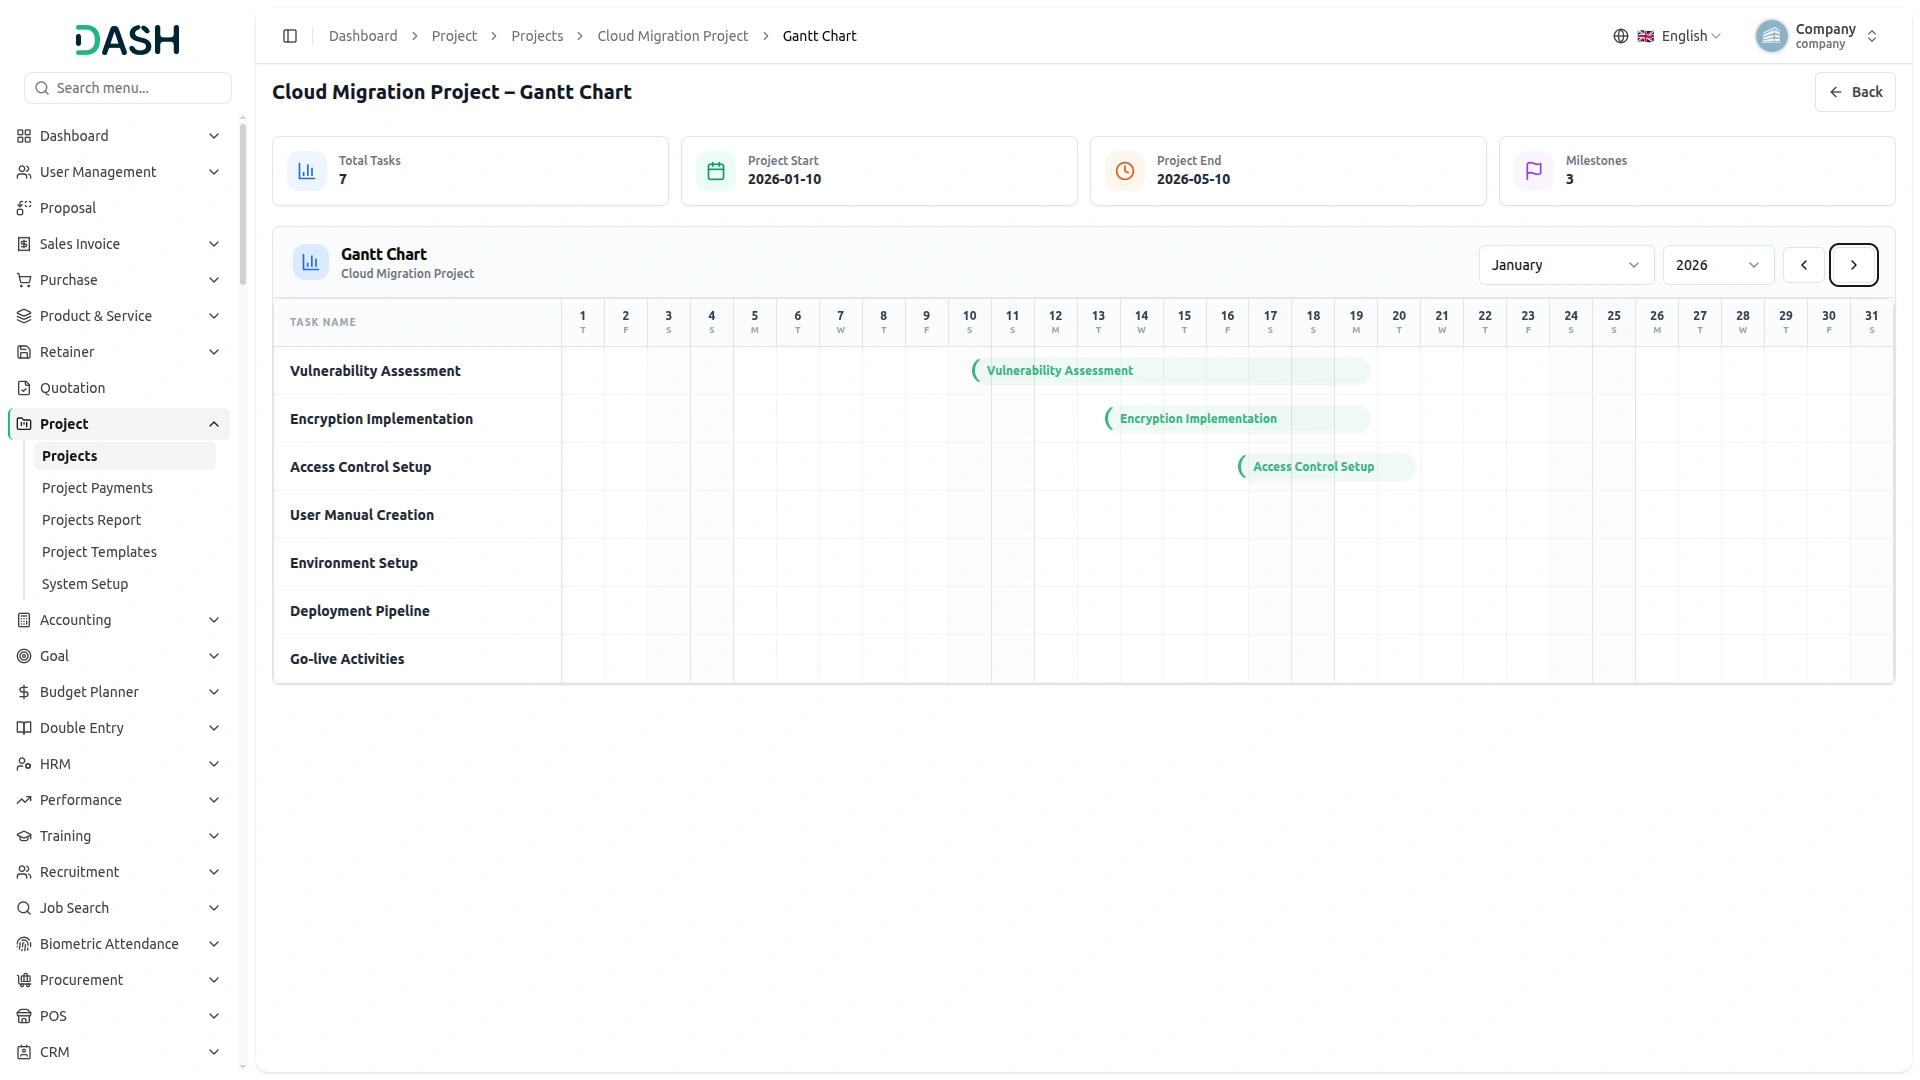Click the Search menu input field

pos(128,88)
